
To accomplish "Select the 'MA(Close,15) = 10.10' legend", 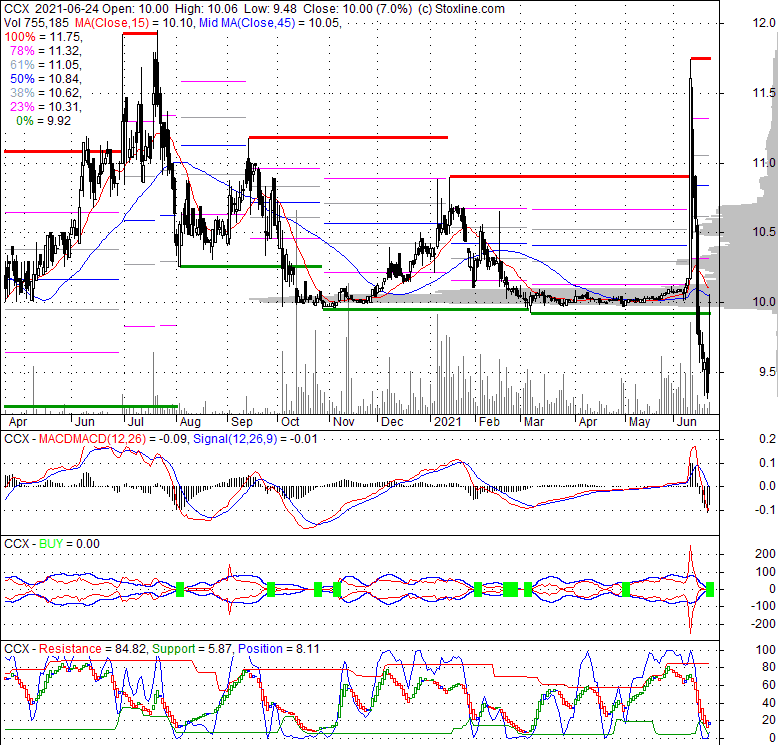I will click(134, 23).
